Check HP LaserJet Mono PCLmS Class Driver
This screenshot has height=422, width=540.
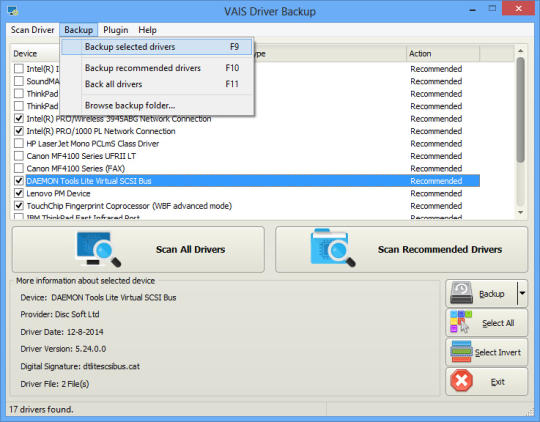[x=19, y=143]
